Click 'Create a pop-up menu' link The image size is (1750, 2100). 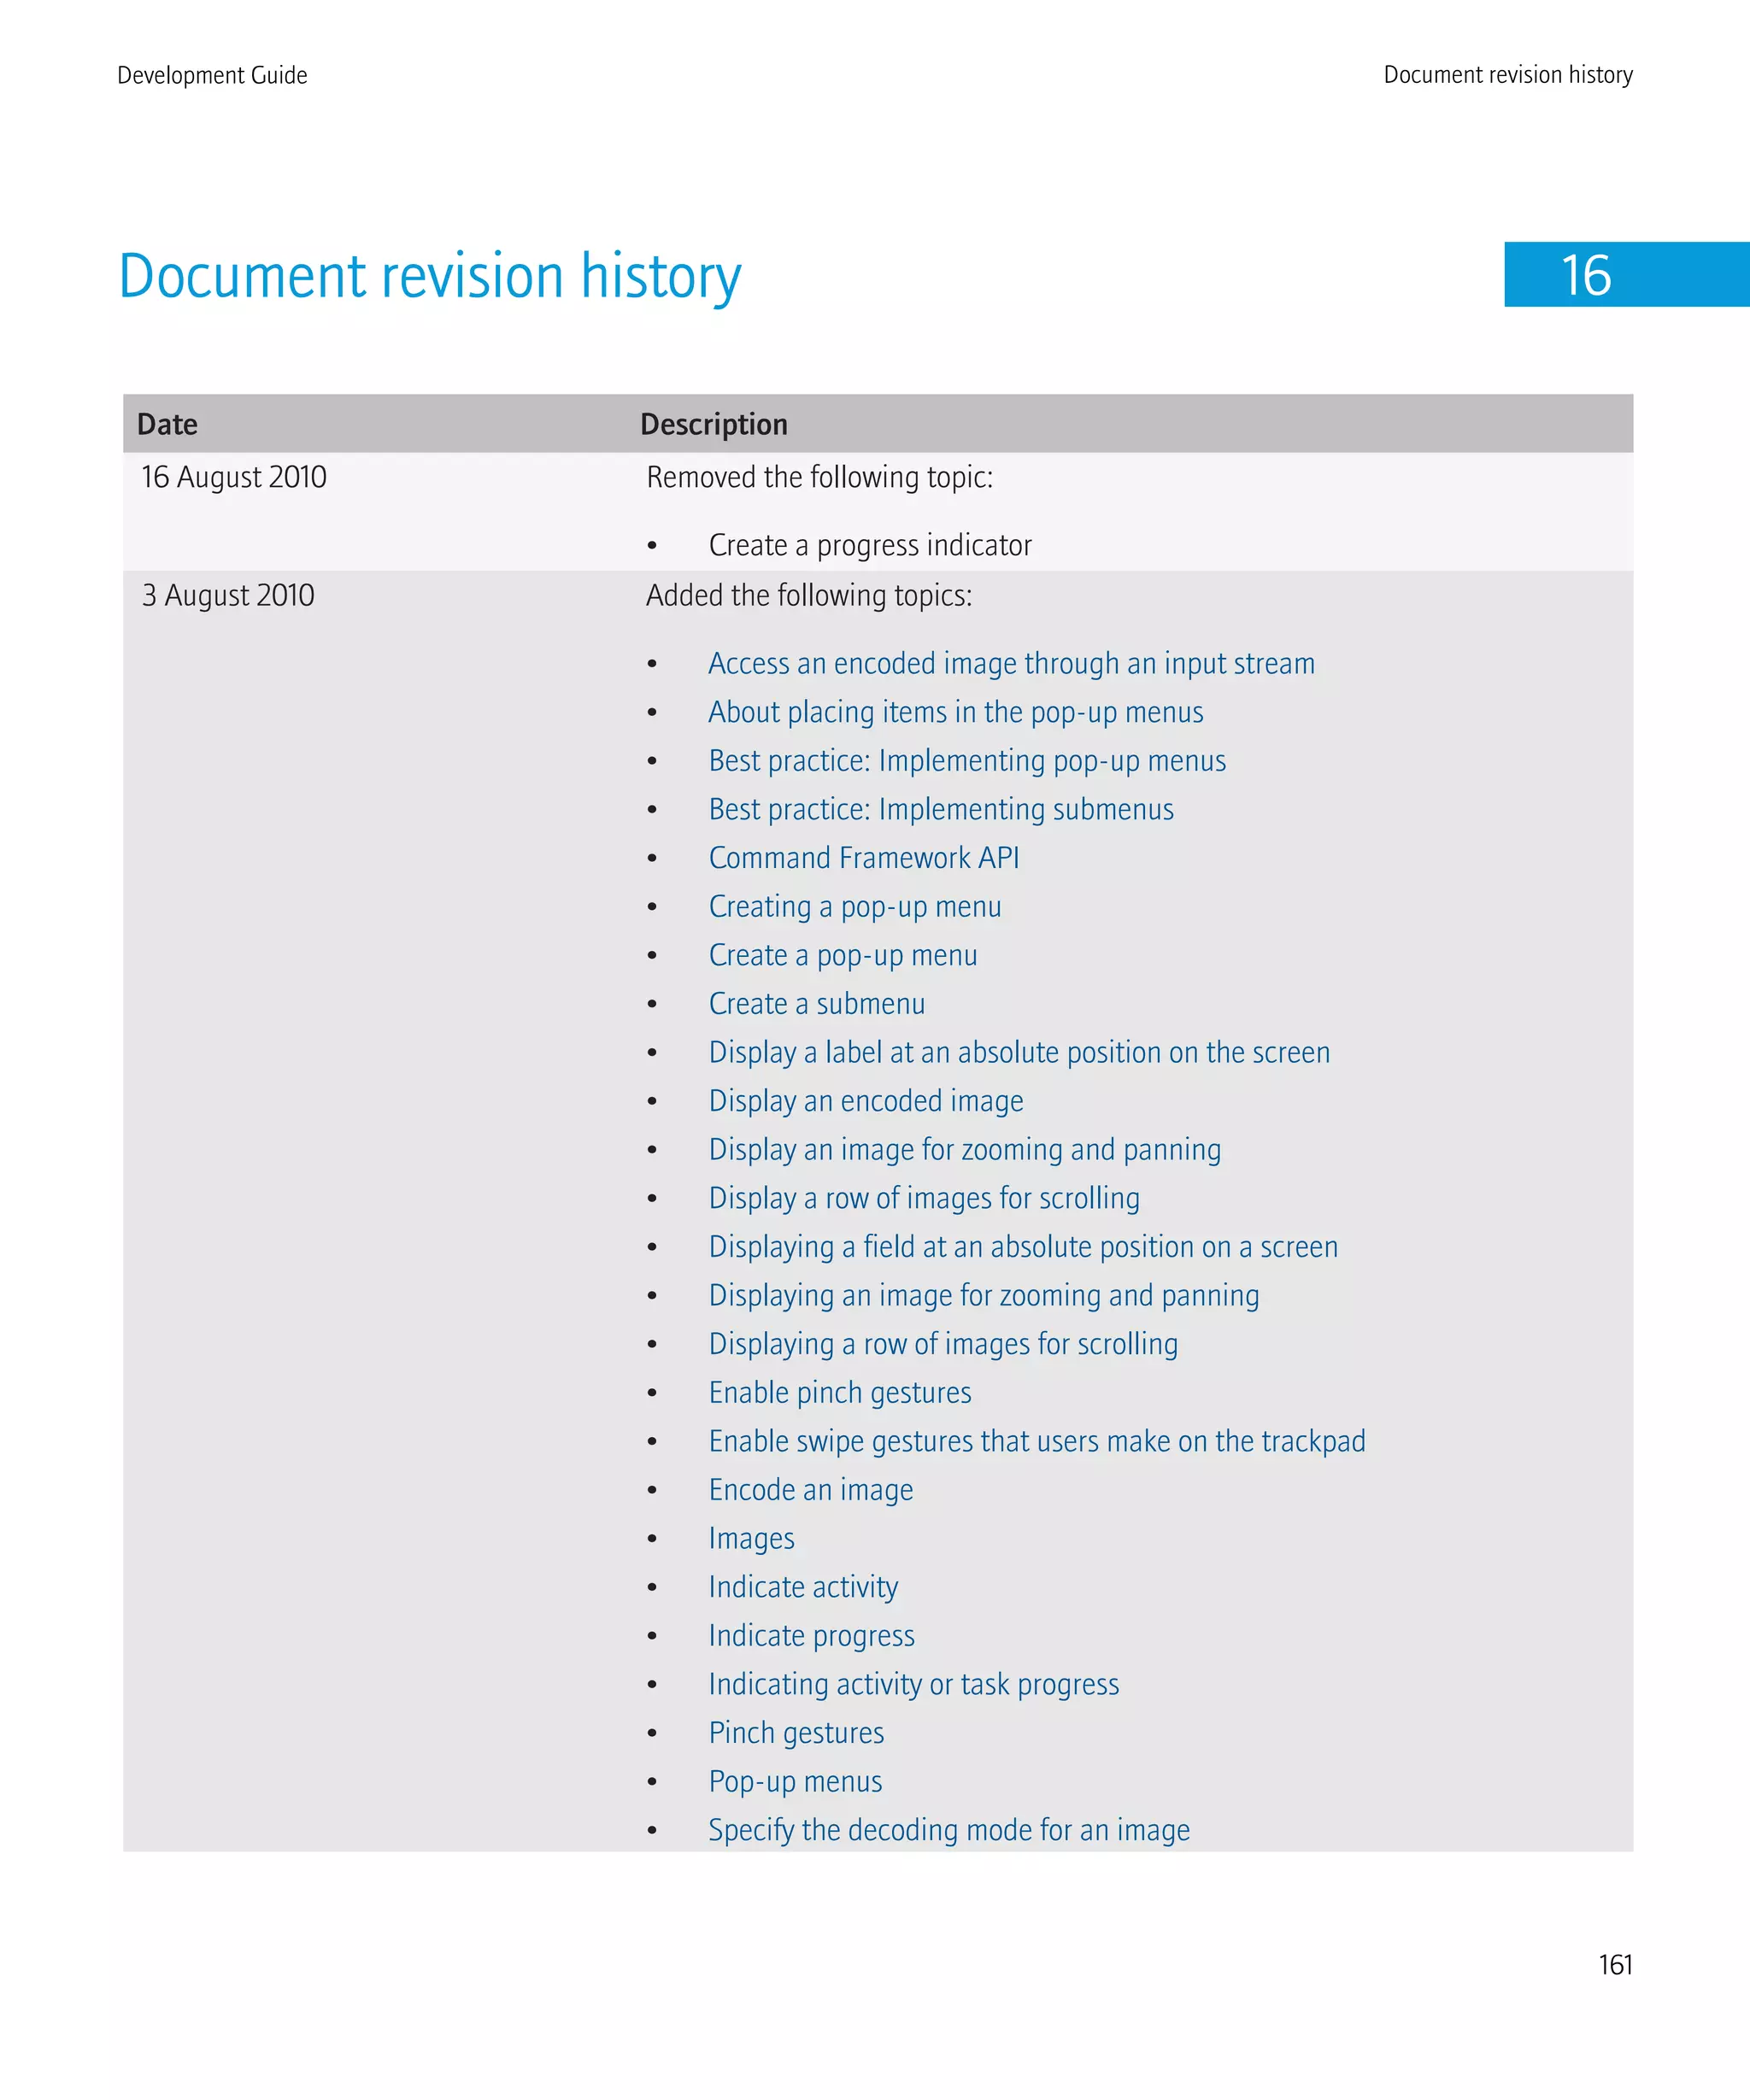click(843, 955)
